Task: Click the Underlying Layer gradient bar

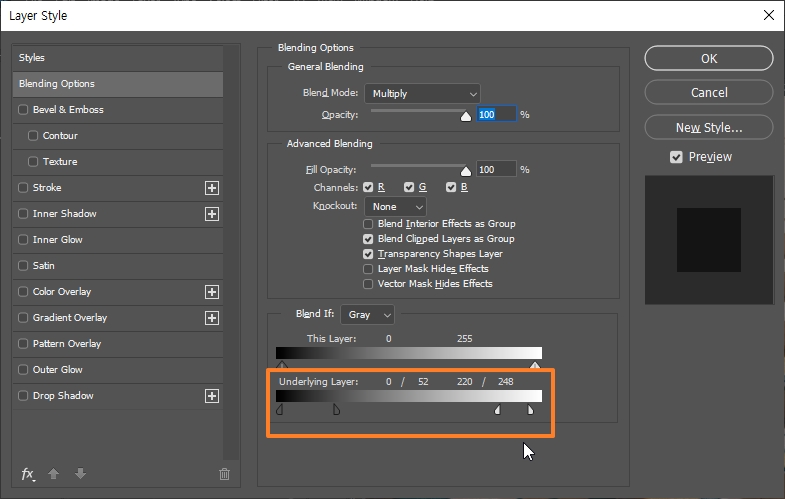Action: (x=409, y=396)
